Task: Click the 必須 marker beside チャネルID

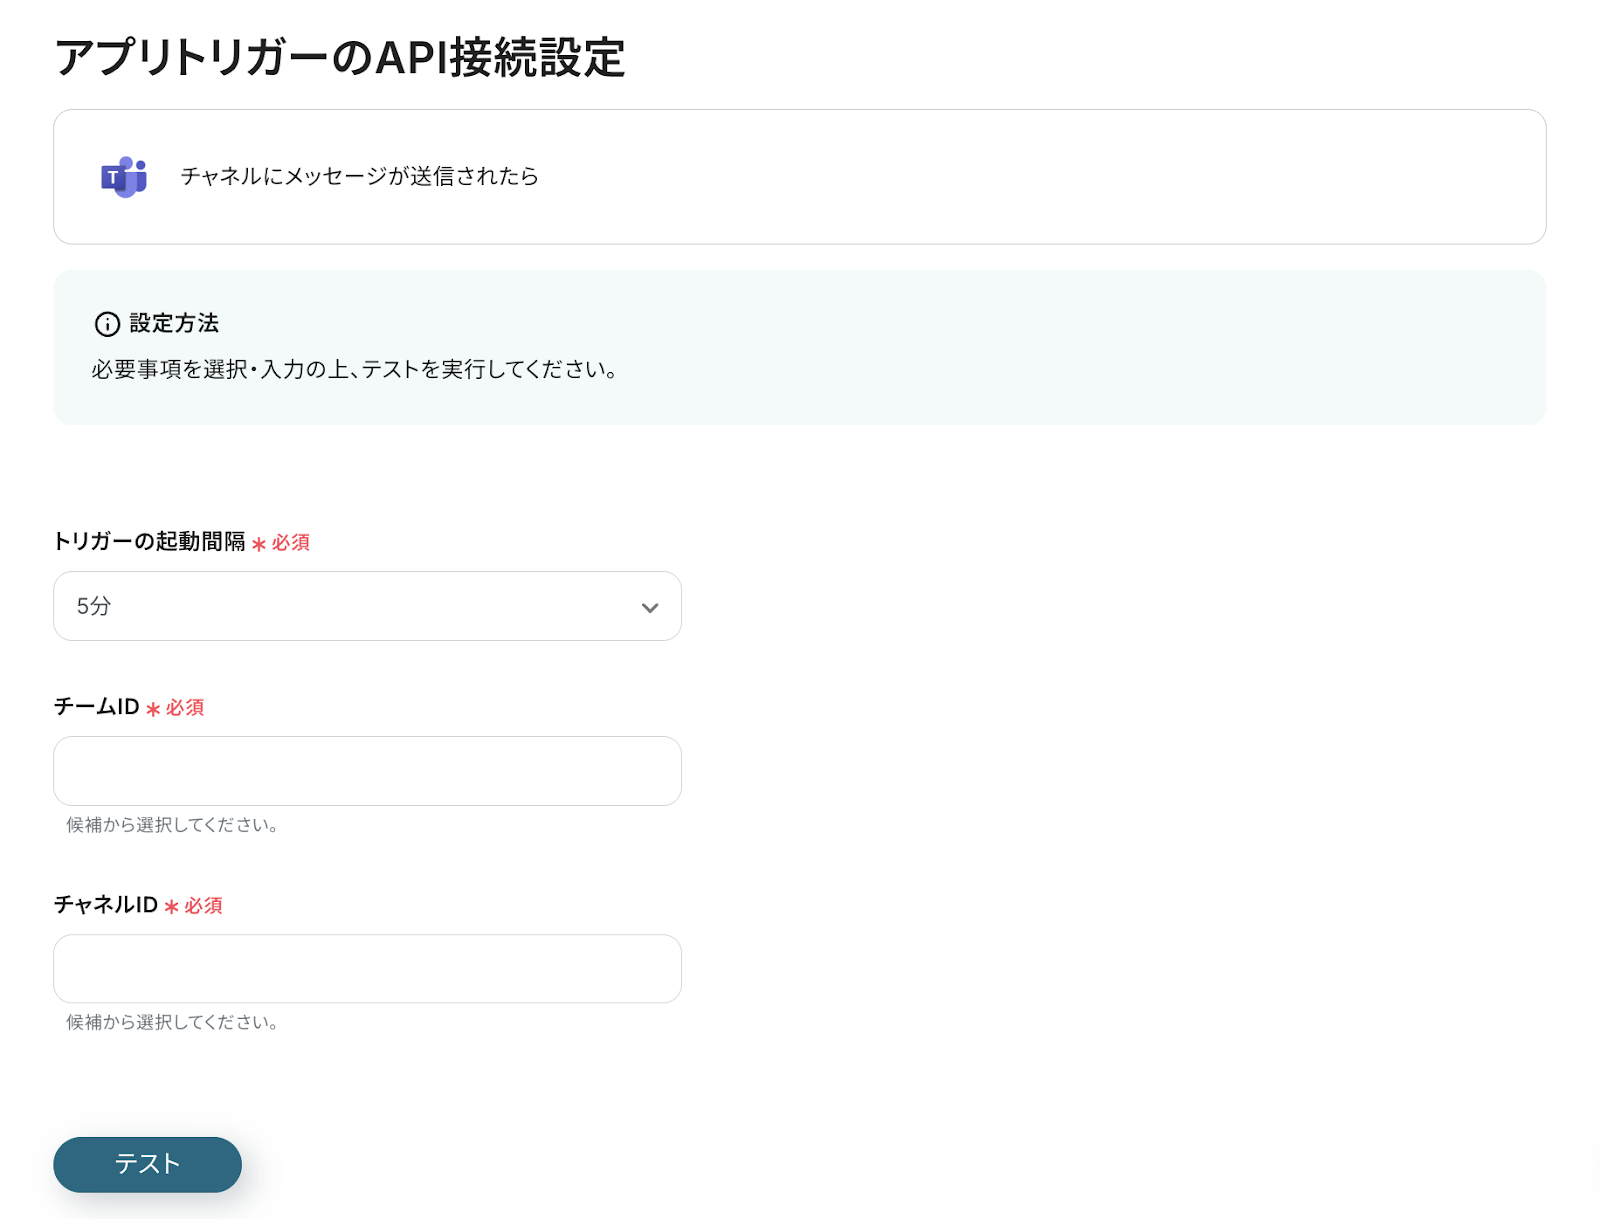Action: [x=194, y=905]
